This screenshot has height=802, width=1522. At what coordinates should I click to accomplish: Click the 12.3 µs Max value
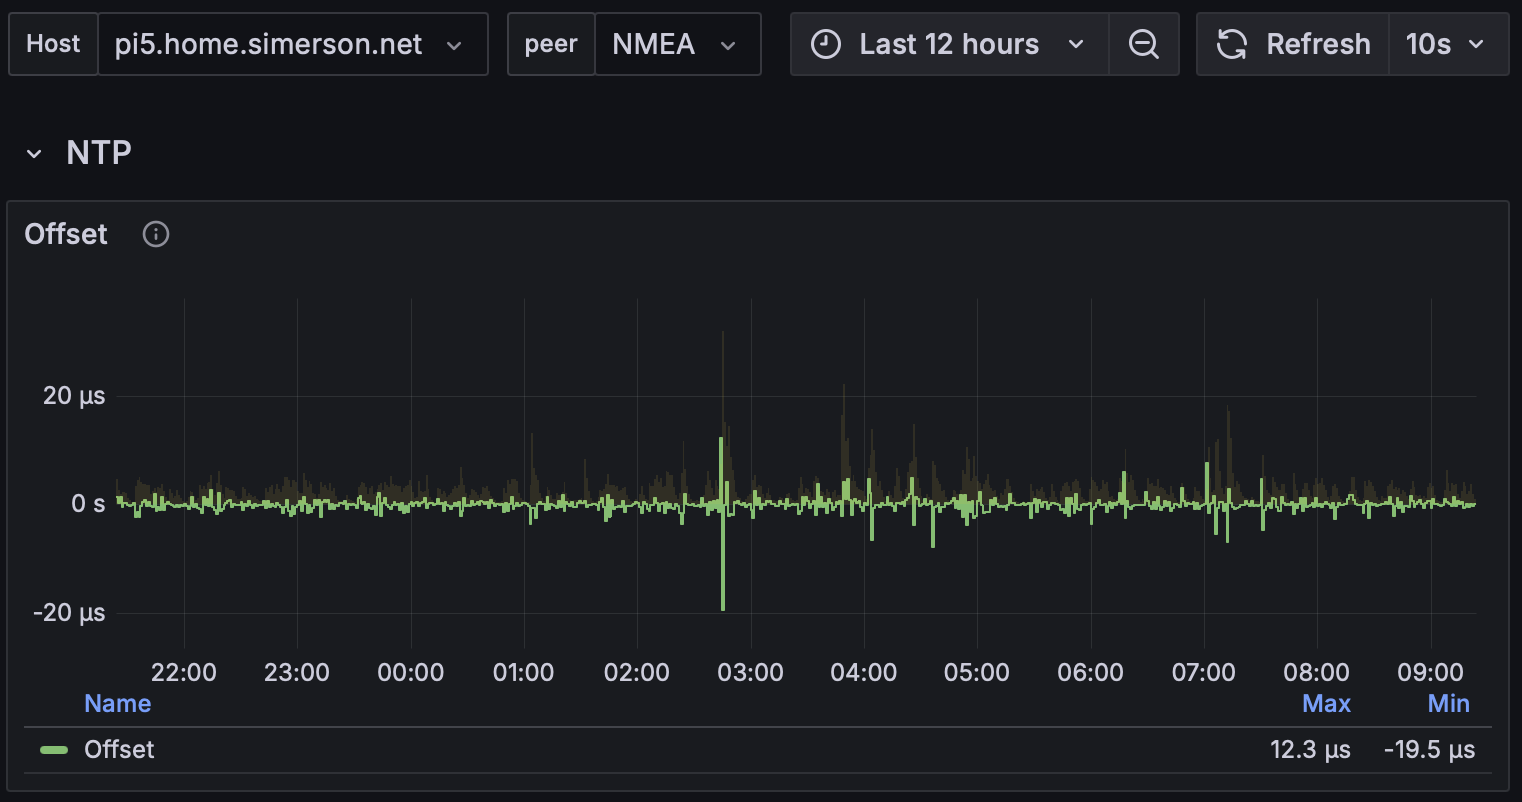[1310, 750]
